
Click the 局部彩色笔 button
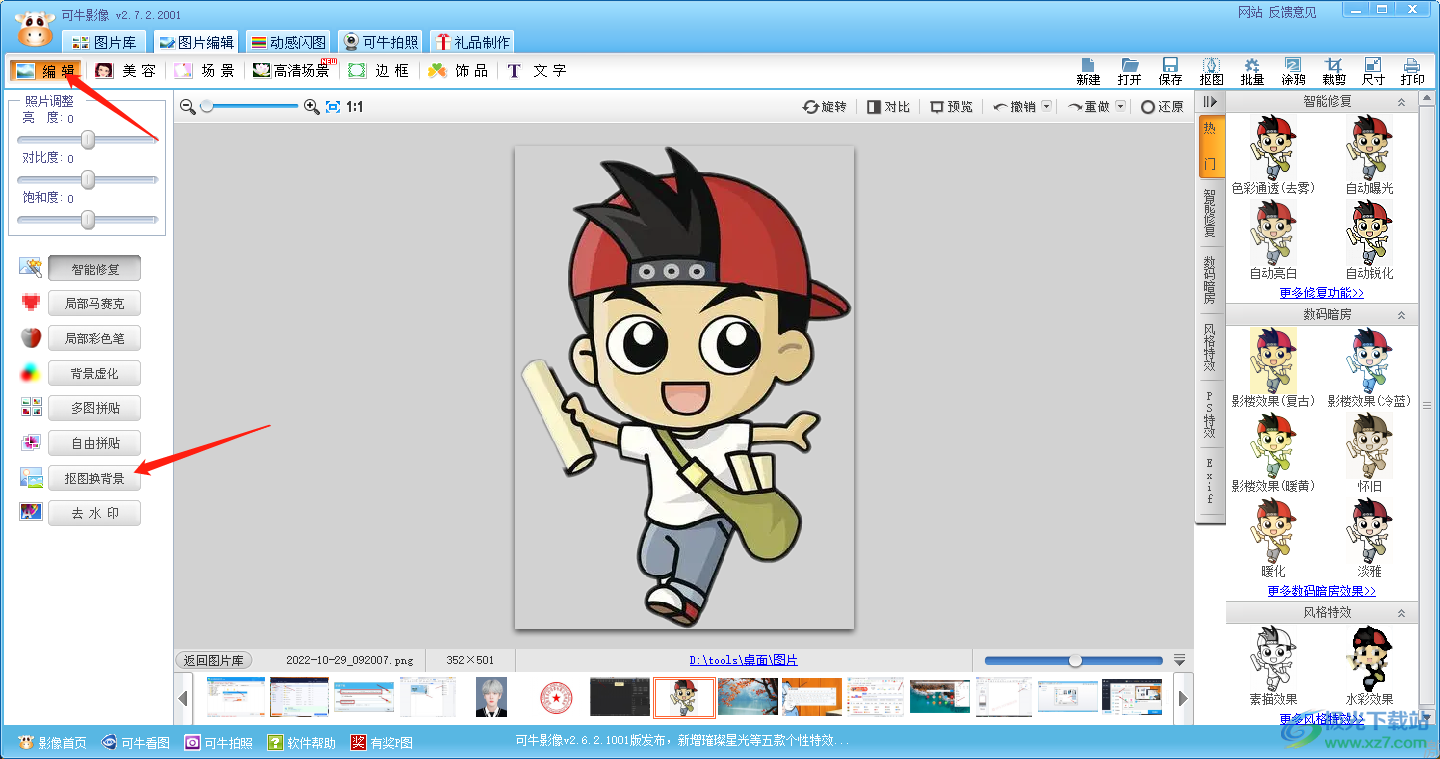coord(95,339)
